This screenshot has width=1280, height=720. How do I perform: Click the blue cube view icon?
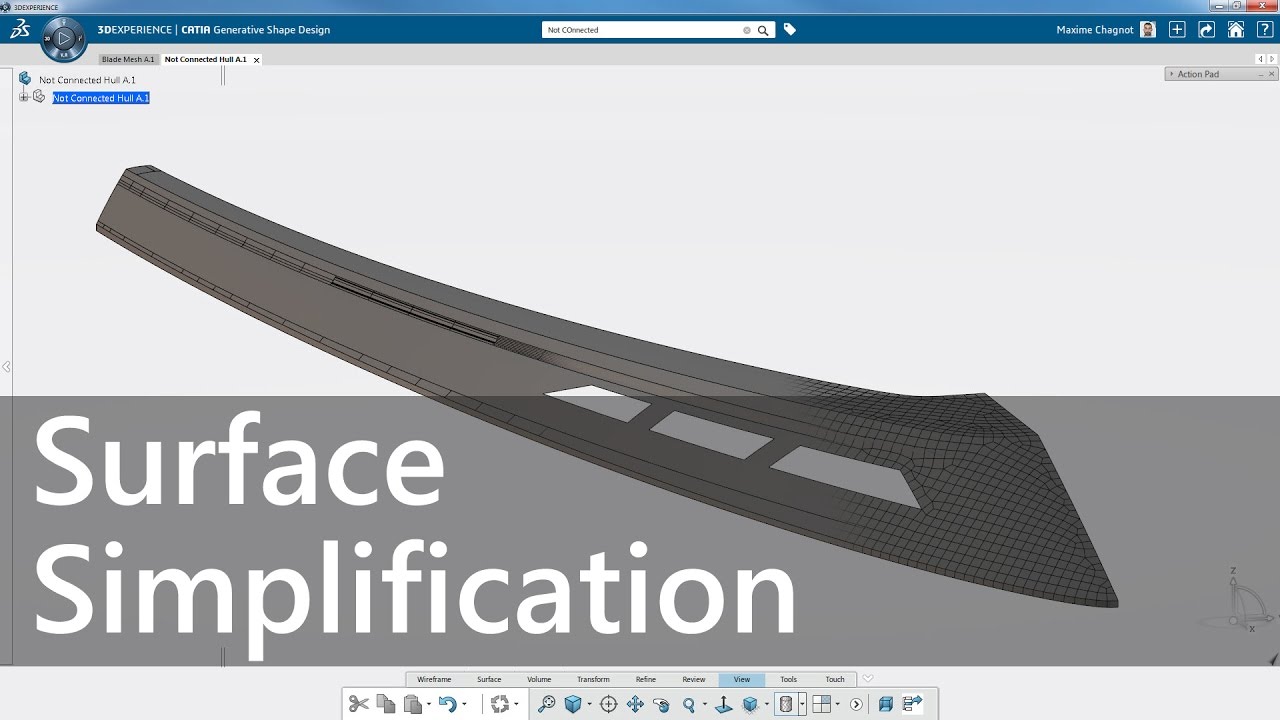573,704
